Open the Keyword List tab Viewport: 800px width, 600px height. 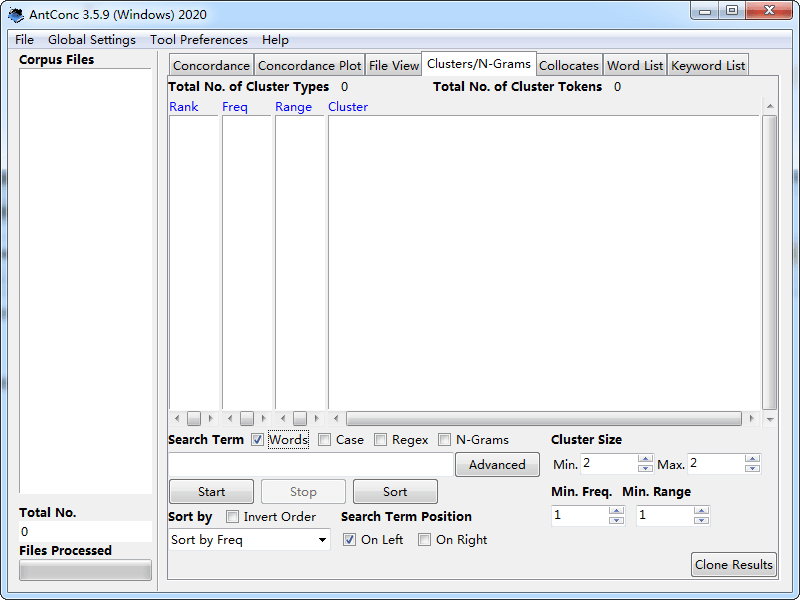click(x=707, y=64)
